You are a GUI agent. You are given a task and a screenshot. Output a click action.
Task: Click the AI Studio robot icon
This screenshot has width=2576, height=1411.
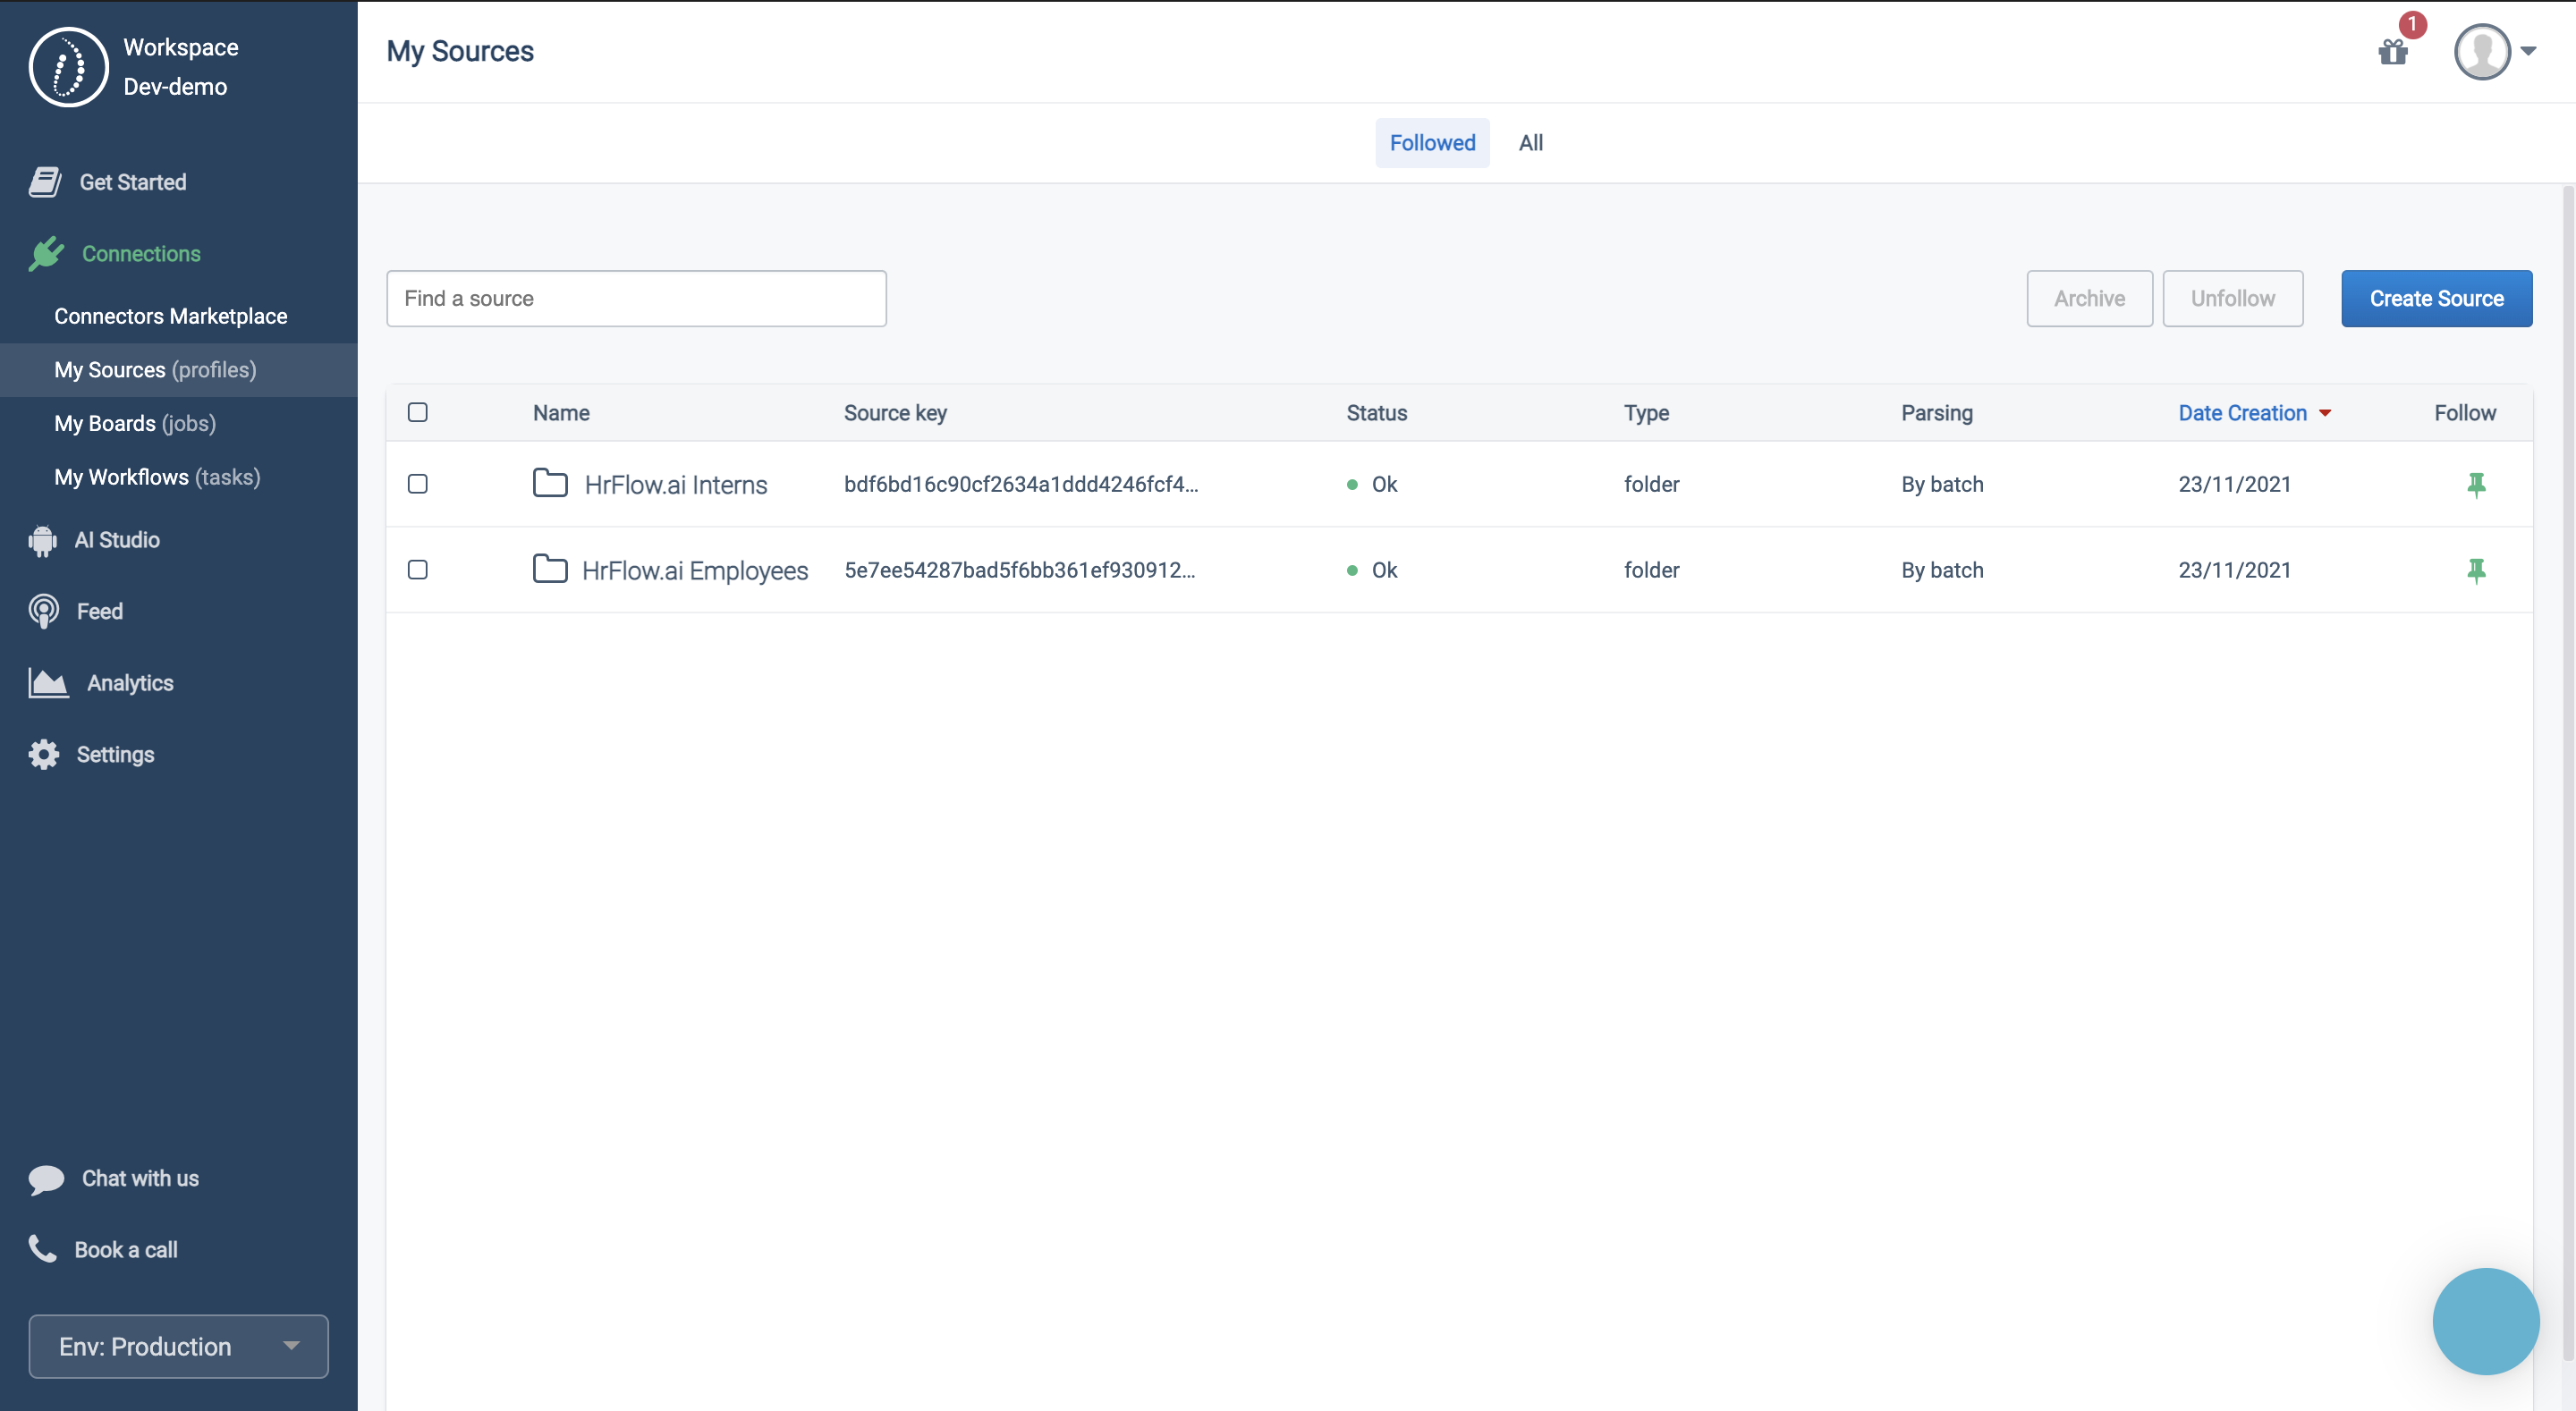[x=43, y=540]
